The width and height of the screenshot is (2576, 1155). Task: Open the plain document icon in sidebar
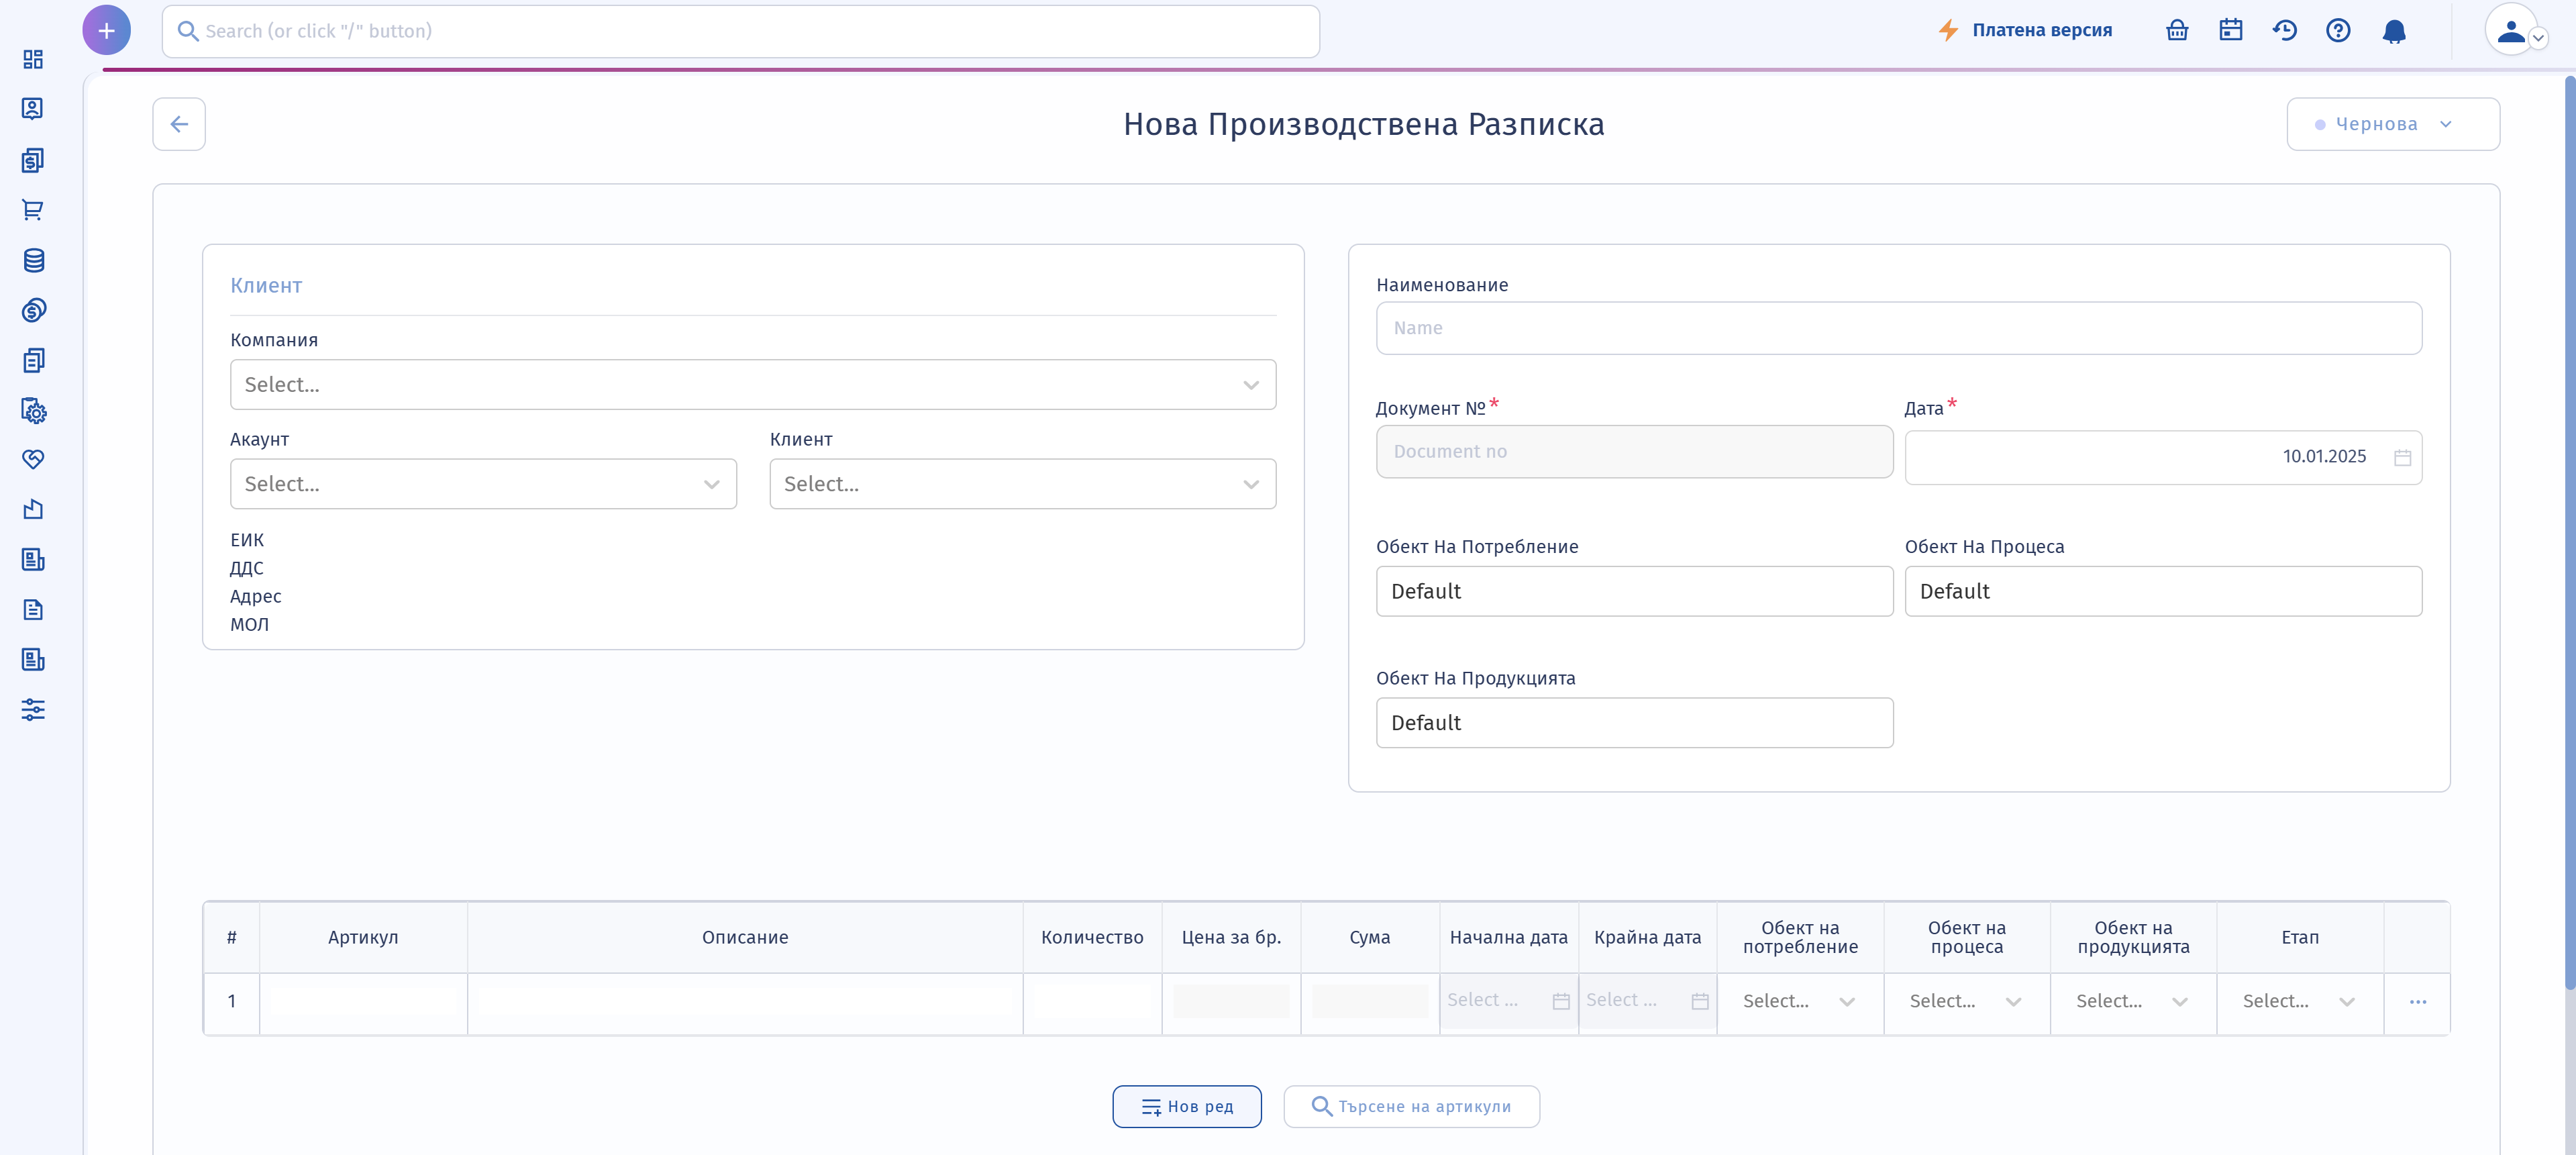(x=33, y=609)
